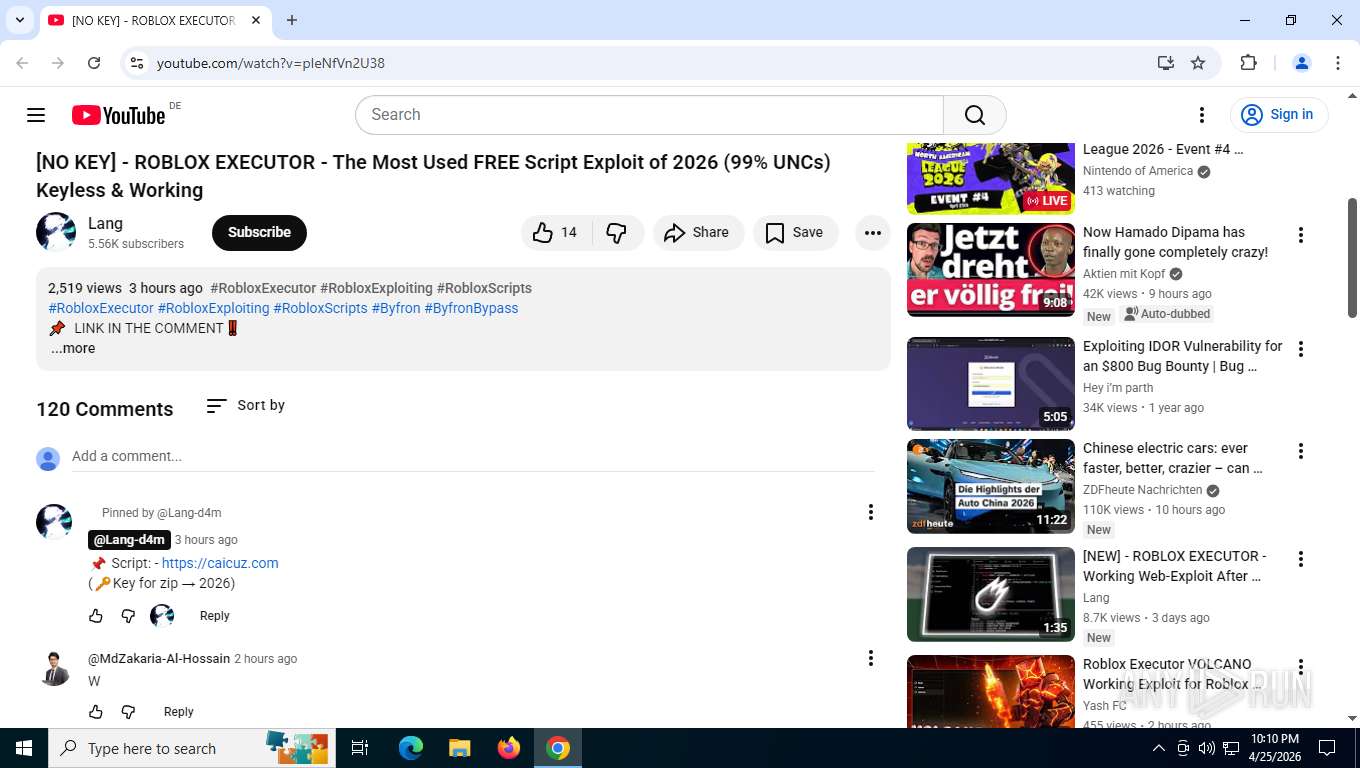Viewport: 1360px width, 768px height.
Task: Open @MdZakaria-Al-Hossain profile name link
Action: tap(159, 659)
